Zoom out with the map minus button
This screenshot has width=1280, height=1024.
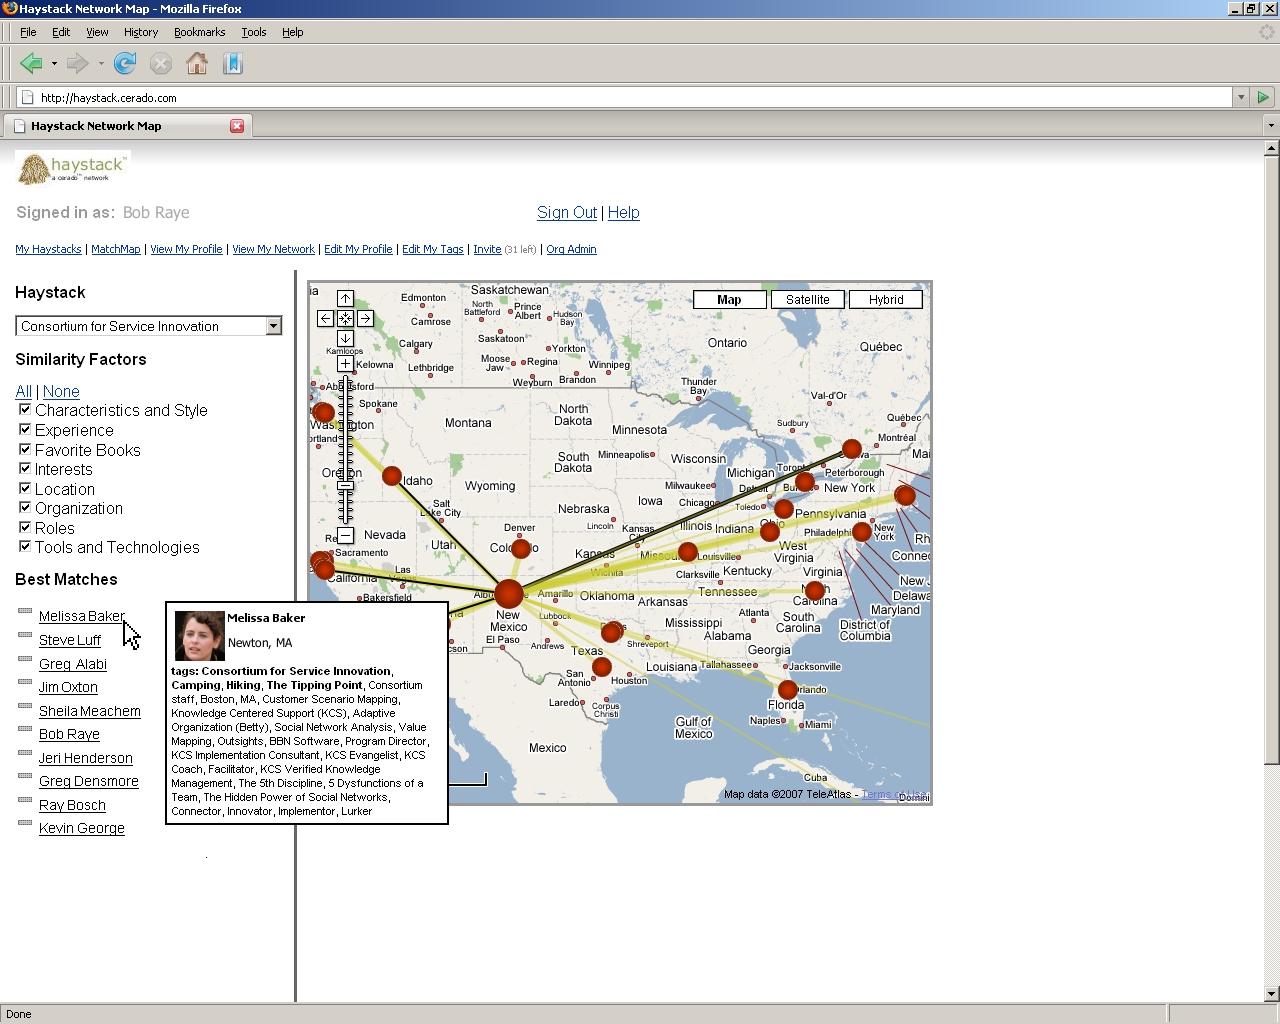coord(345,535)
